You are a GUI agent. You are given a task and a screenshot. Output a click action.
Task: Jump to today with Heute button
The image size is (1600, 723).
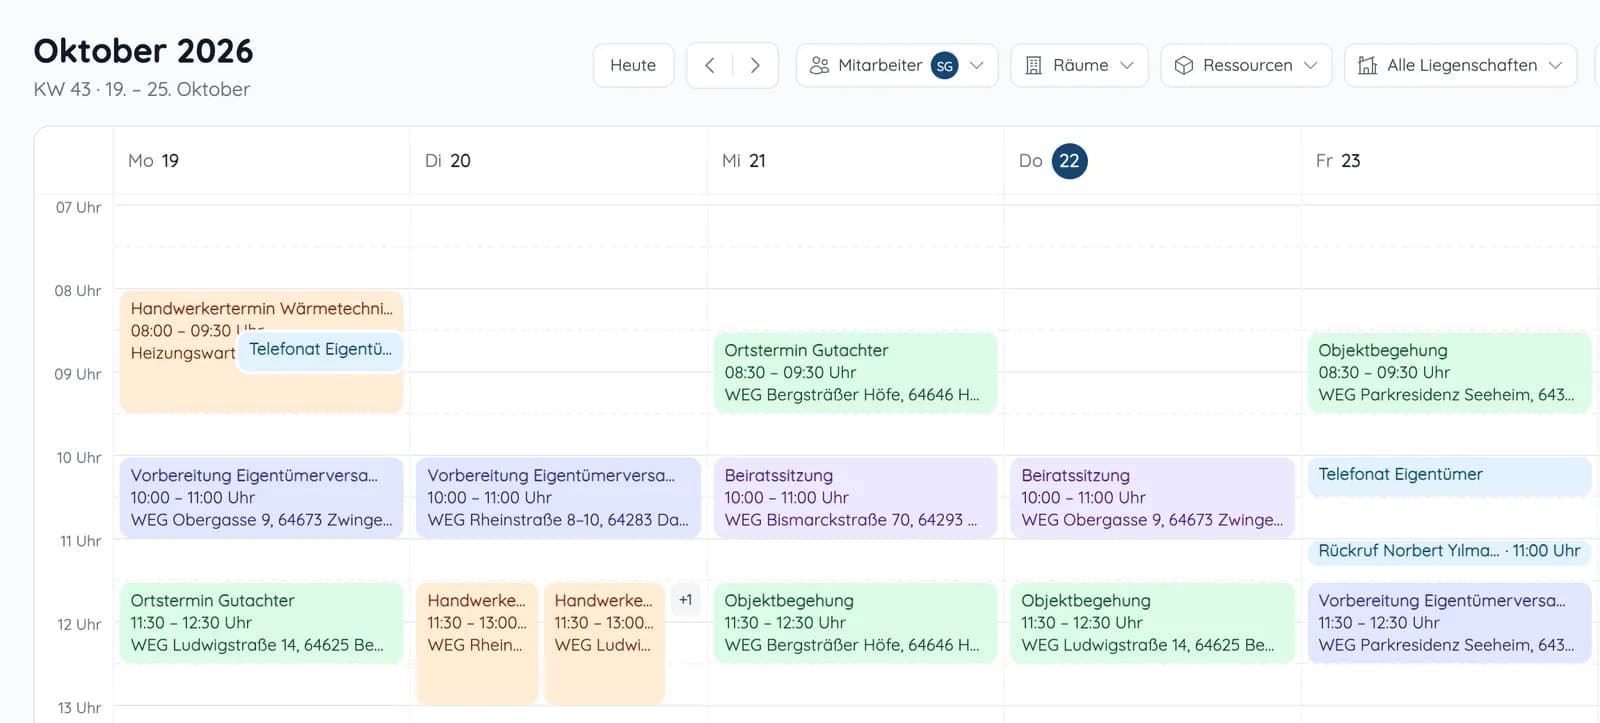(633, 65)
